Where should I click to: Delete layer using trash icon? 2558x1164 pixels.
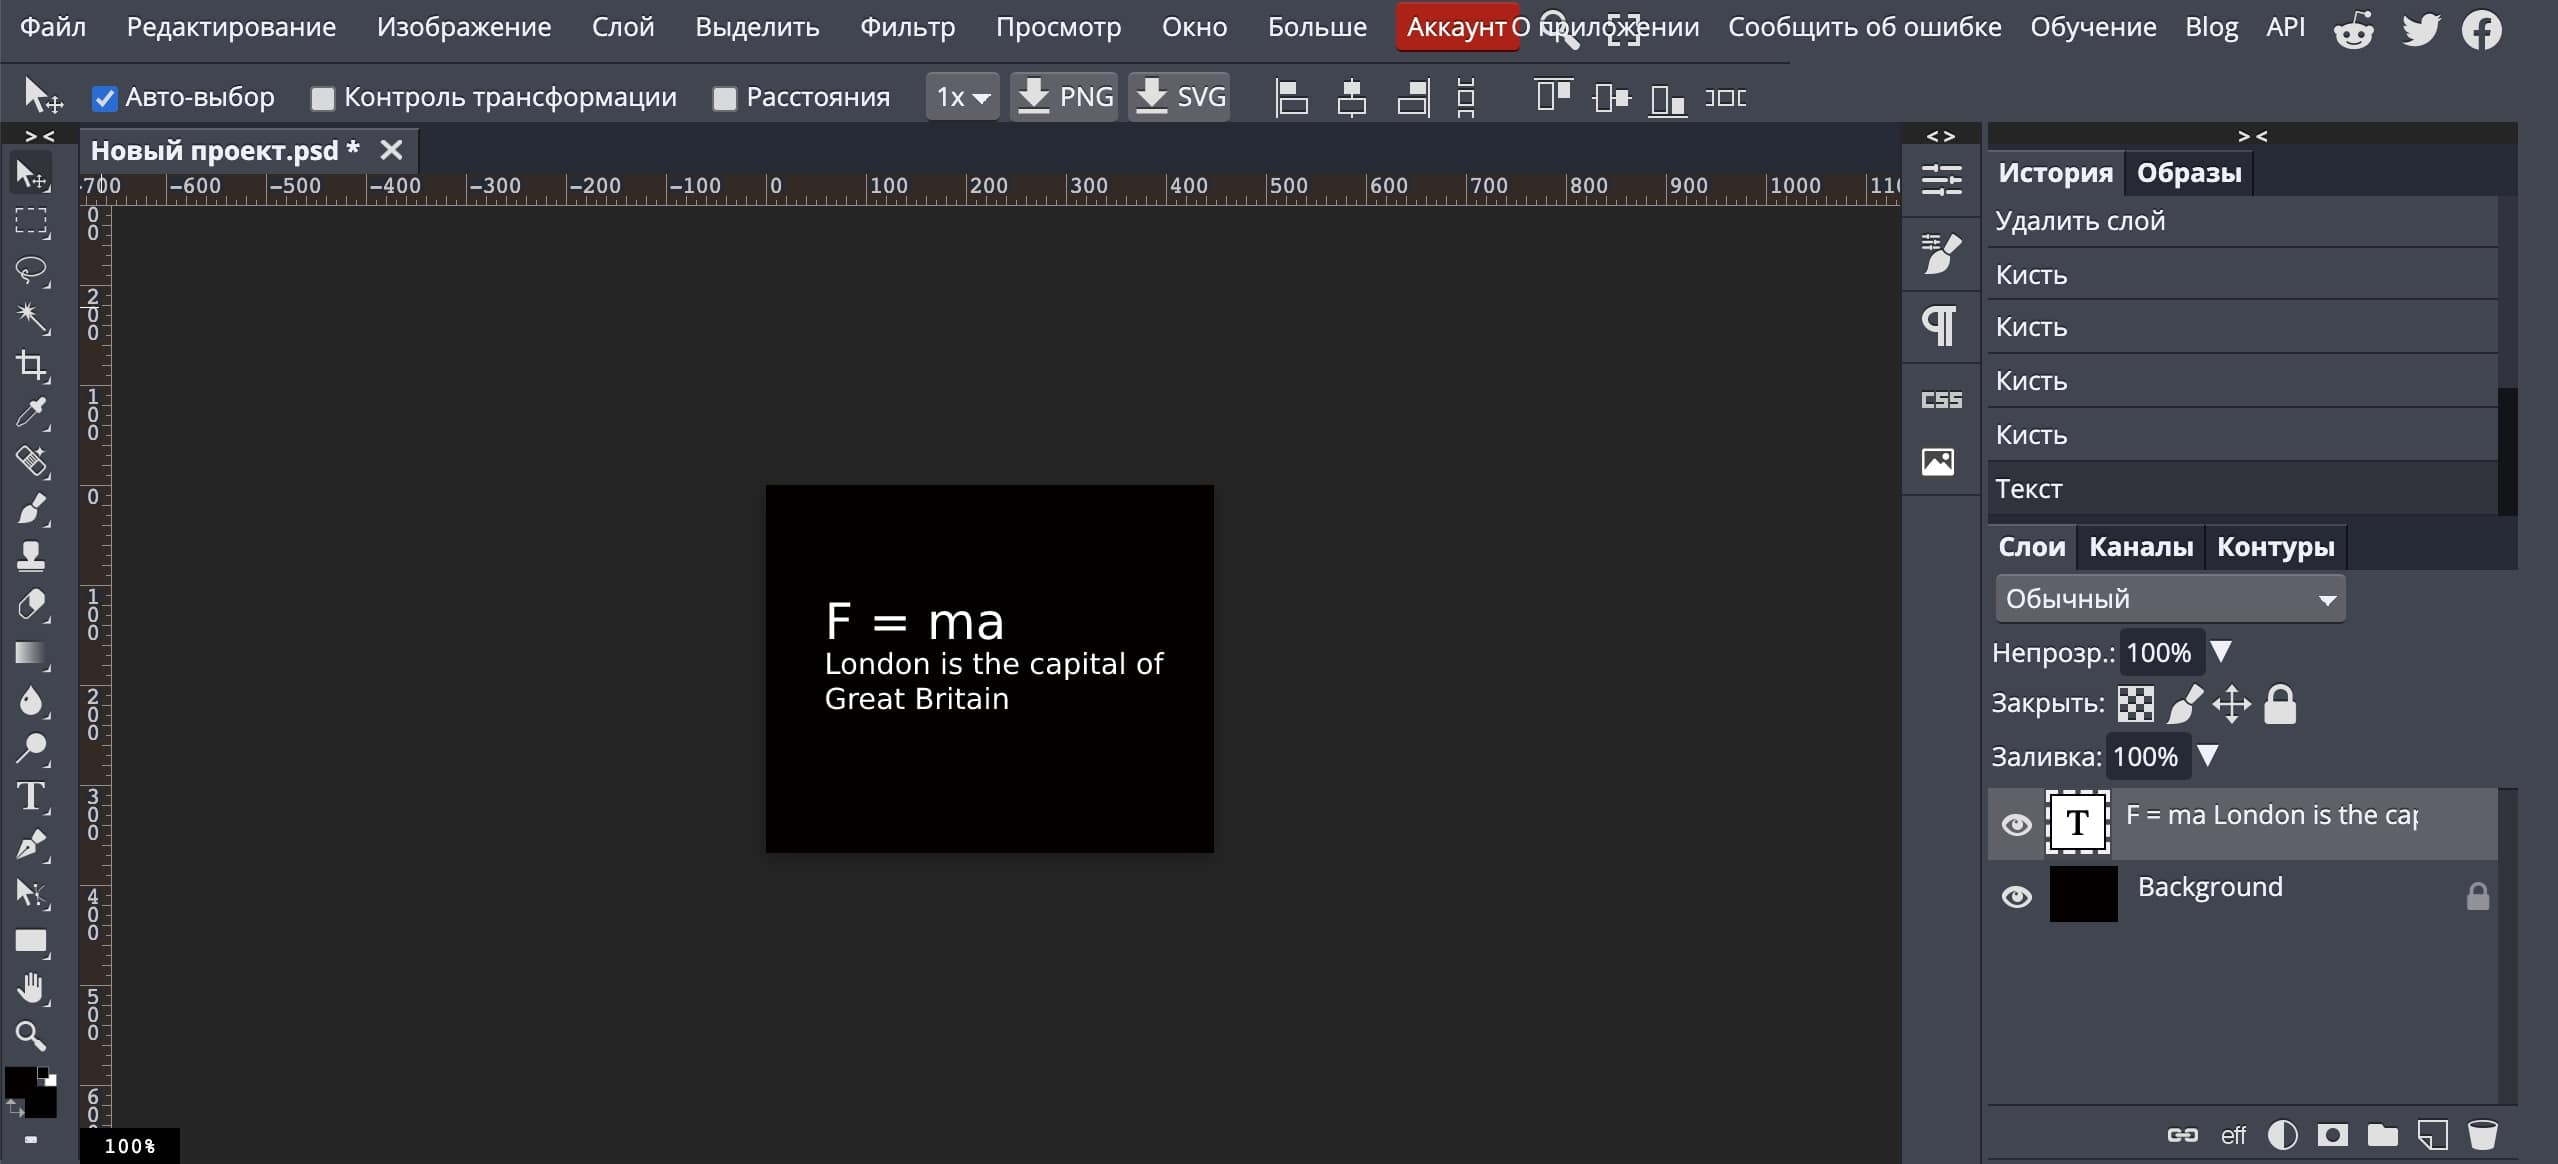(2482, 1134)
